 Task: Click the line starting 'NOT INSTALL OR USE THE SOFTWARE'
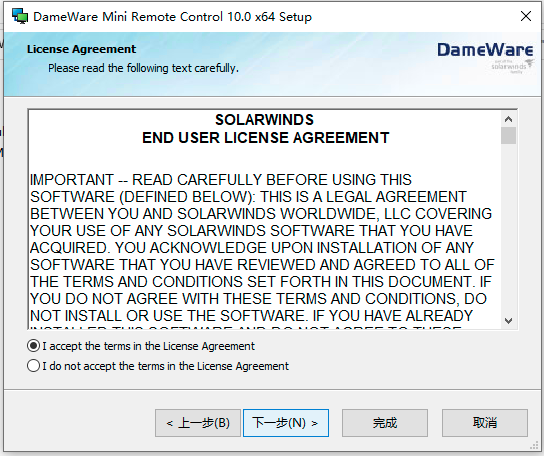click(252, 316)
